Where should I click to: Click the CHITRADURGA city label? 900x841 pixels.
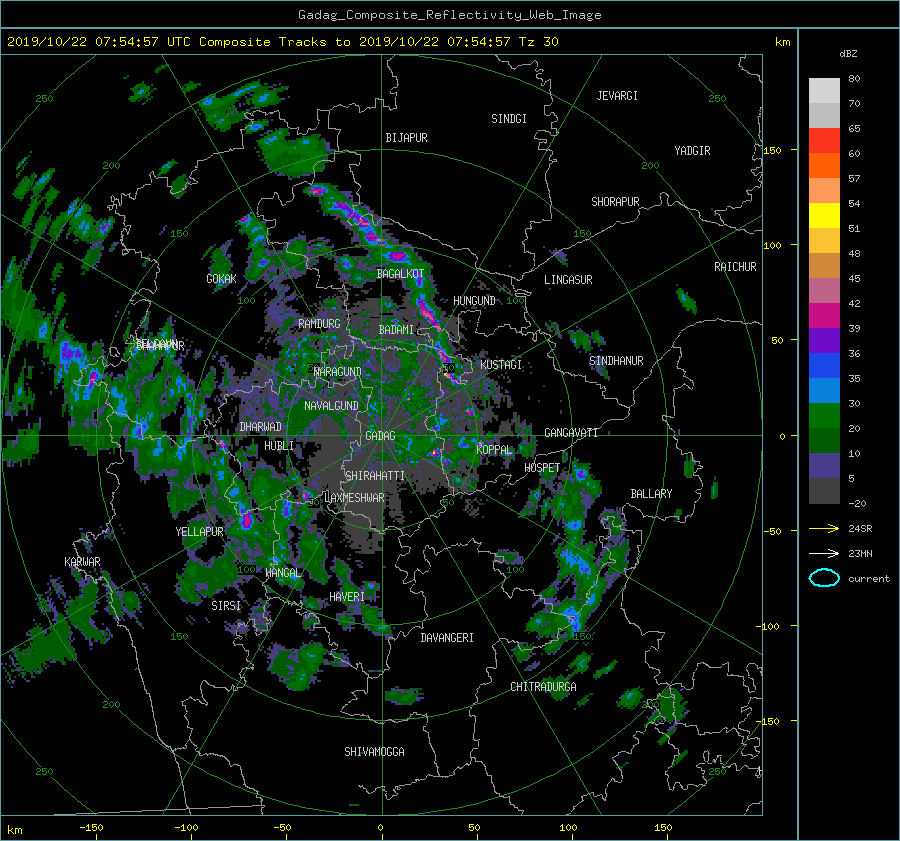[x=544, y=687]
